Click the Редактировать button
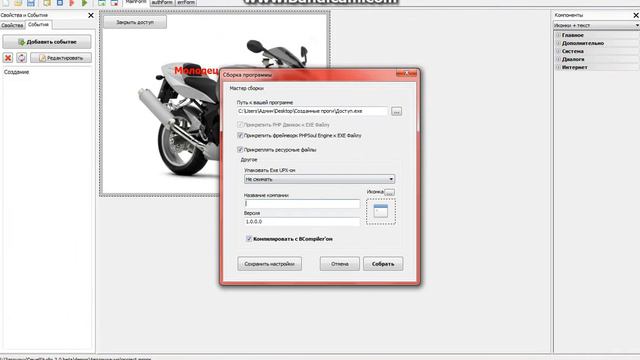Image resolution: width=640 pixels, height=360 pixels. 61,58
